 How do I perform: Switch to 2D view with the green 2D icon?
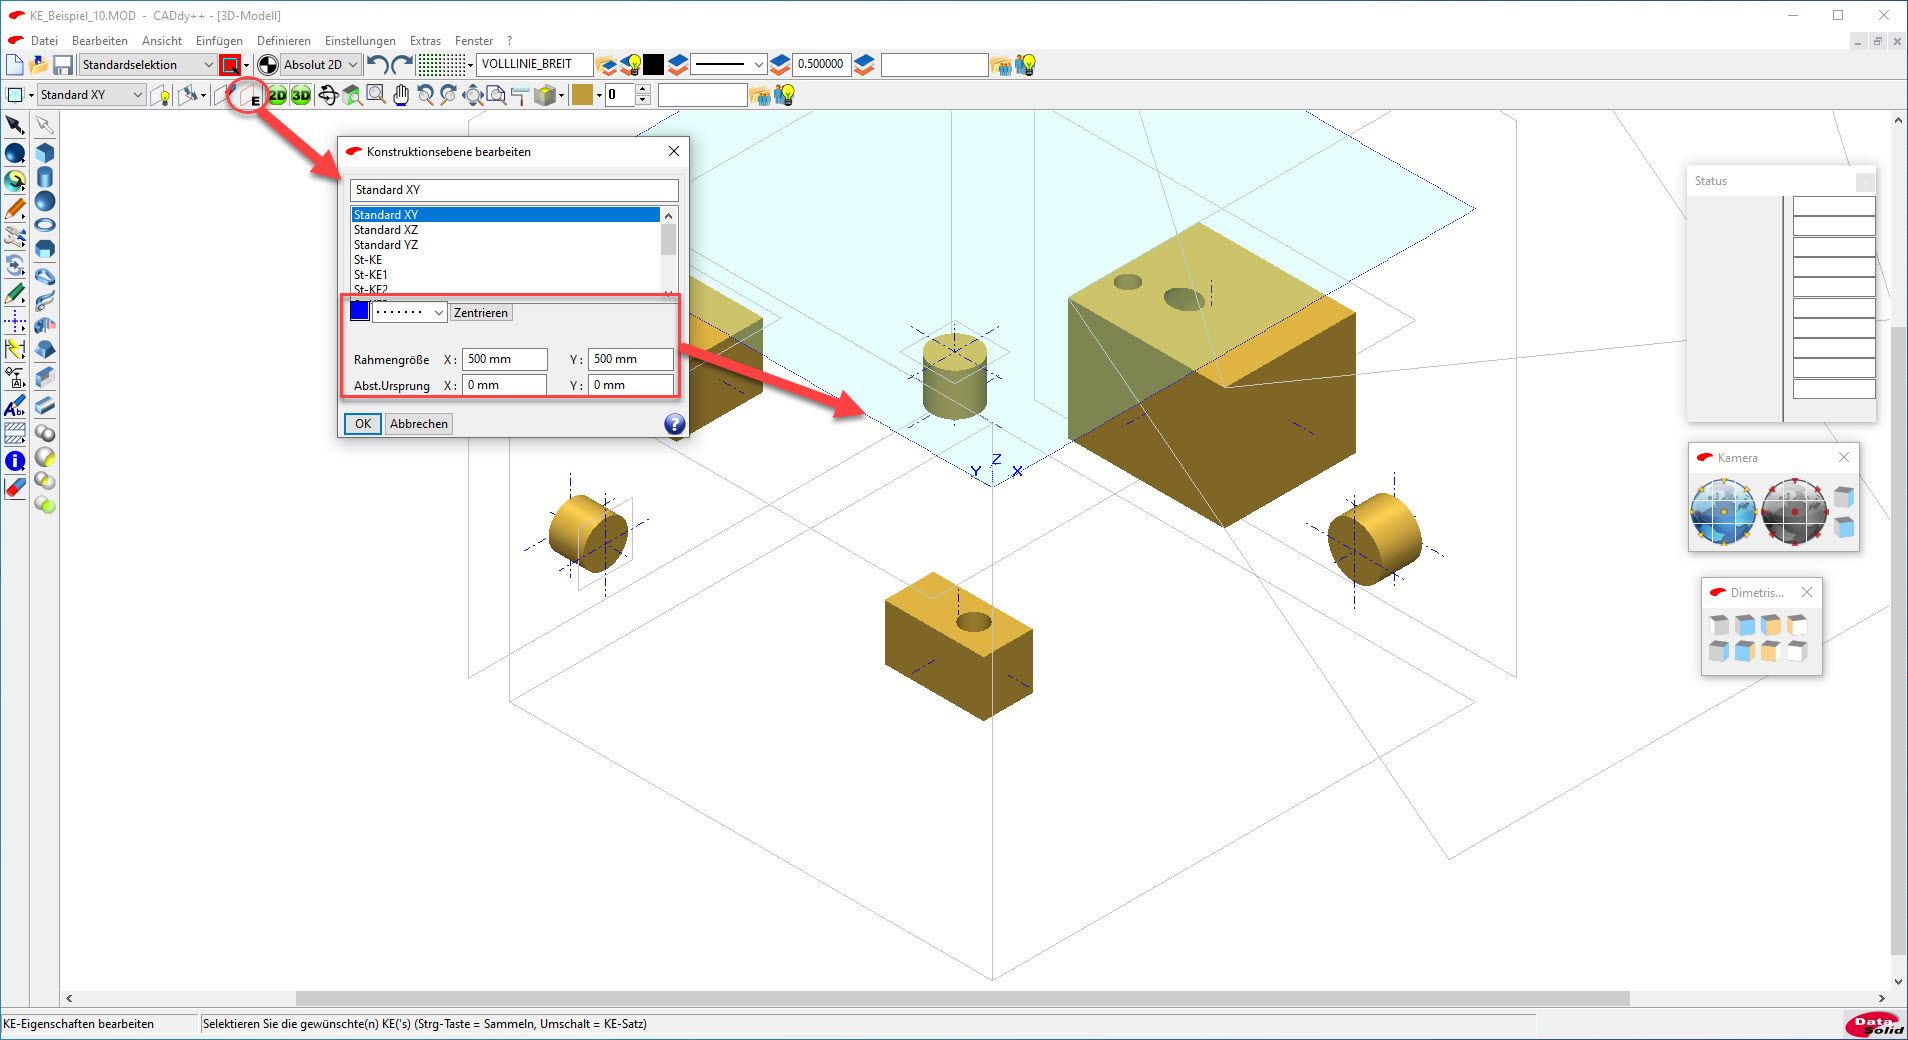[277, 95]
